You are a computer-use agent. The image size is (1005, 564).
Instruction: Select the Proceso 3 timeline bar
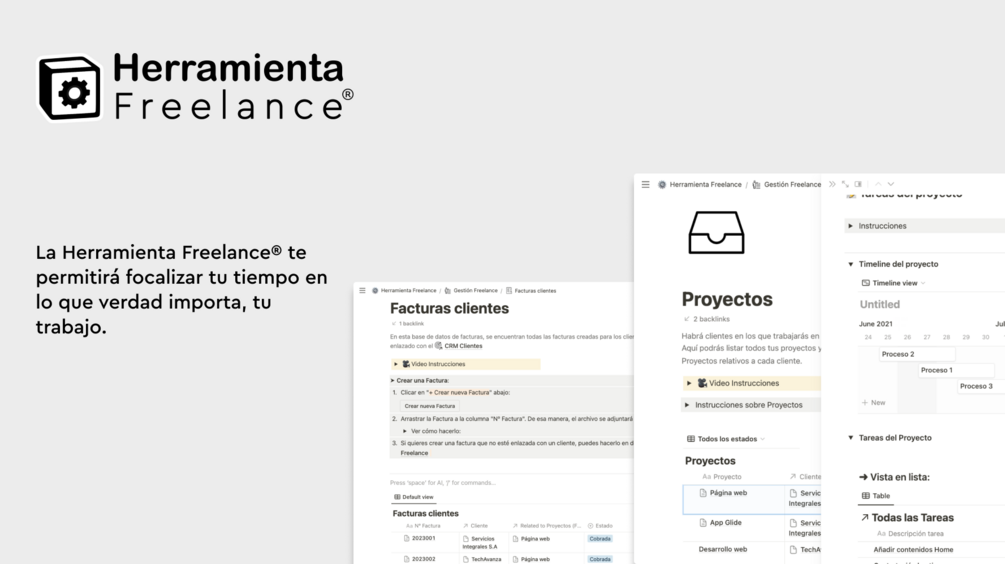tap(981, 386)
